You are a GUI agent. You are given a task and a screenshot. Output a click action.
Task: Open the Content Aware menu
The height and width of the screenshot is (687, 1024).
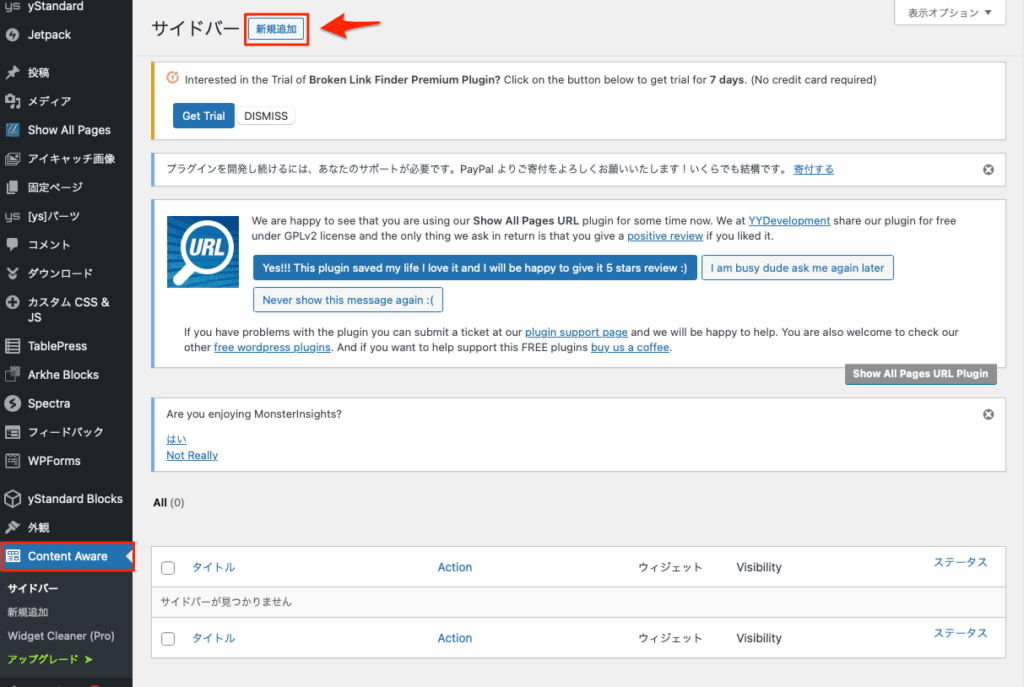tap(66, 556)
